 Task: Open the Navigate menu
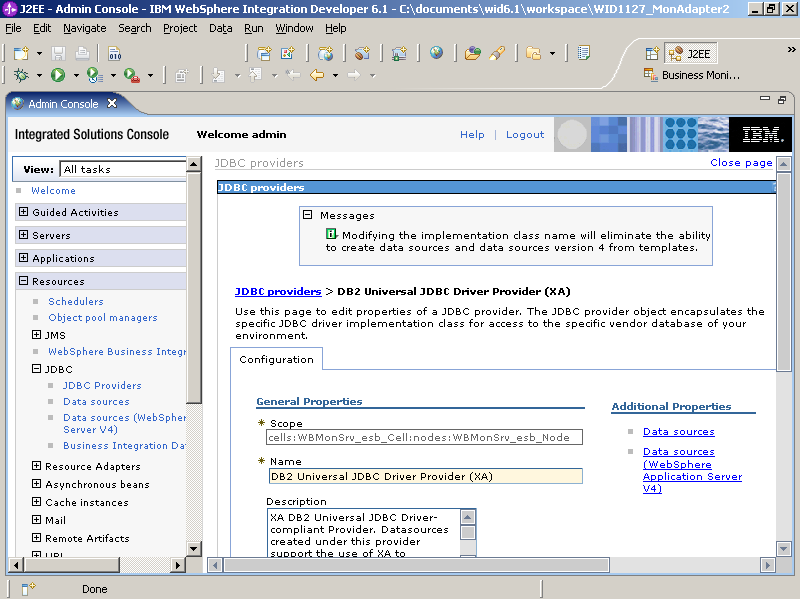point(85,29)
